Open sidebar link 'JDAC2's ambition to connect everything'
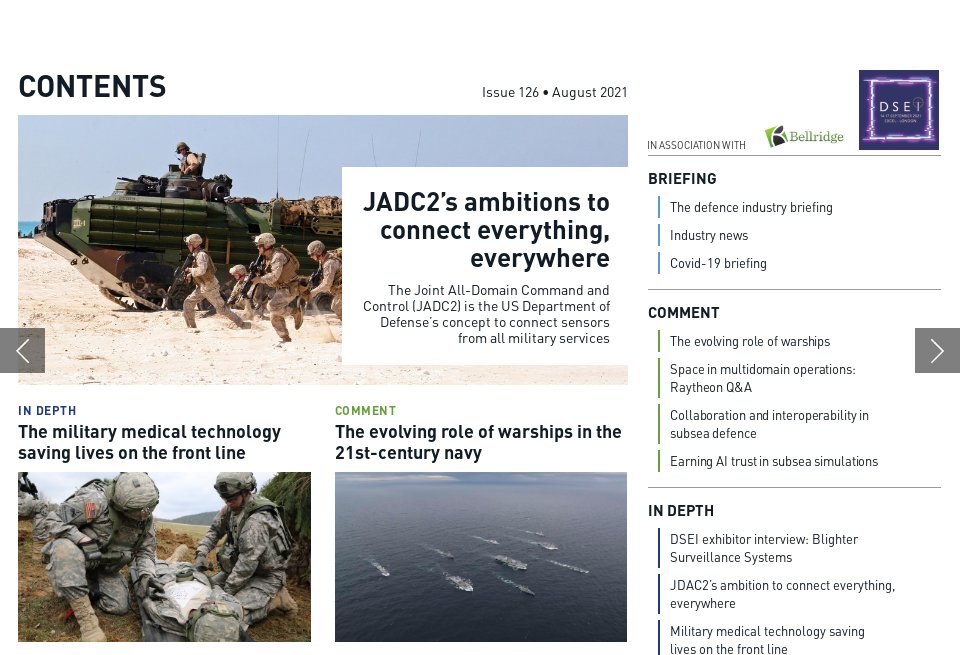Screen dimensions: 960x655 [x=782, y=594]
